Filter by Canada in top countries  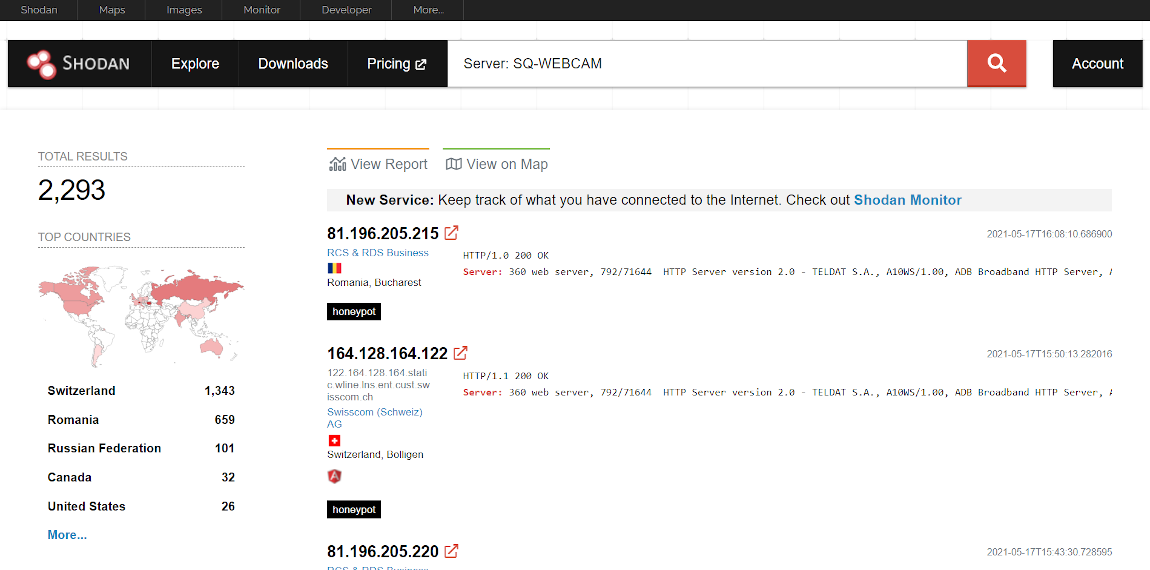pyautogui.click(x=70, y=478)
